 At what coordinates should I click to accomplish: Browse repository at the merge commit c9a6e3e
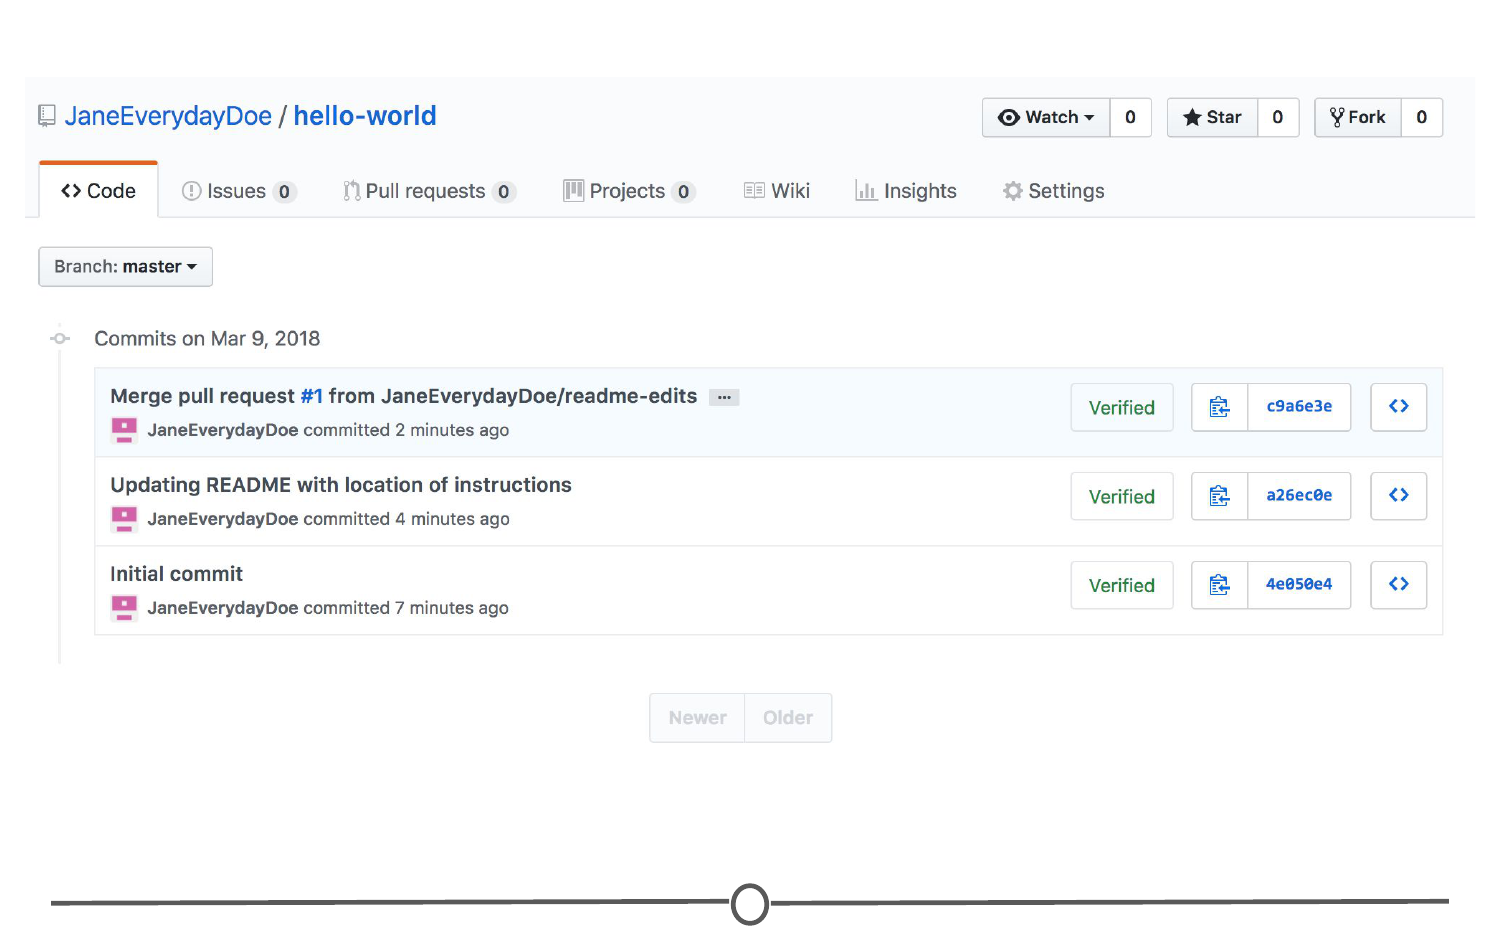point(1398,407)
